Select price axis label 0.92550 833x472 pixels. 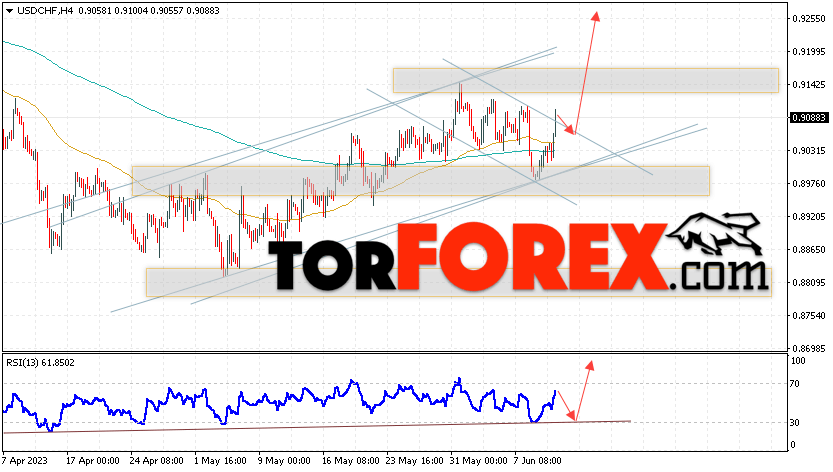click(809, 19)
